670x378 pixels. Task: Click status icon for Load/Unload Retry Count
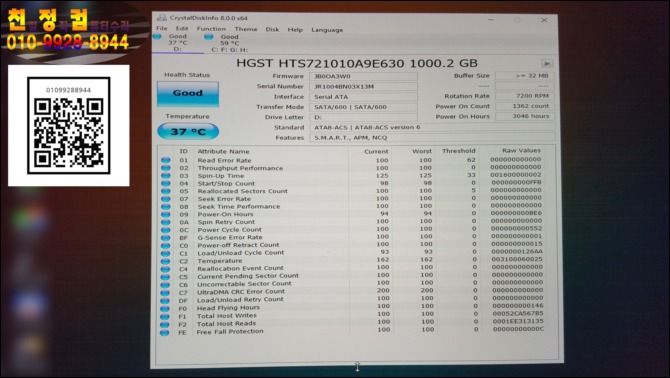coord(165,300)
